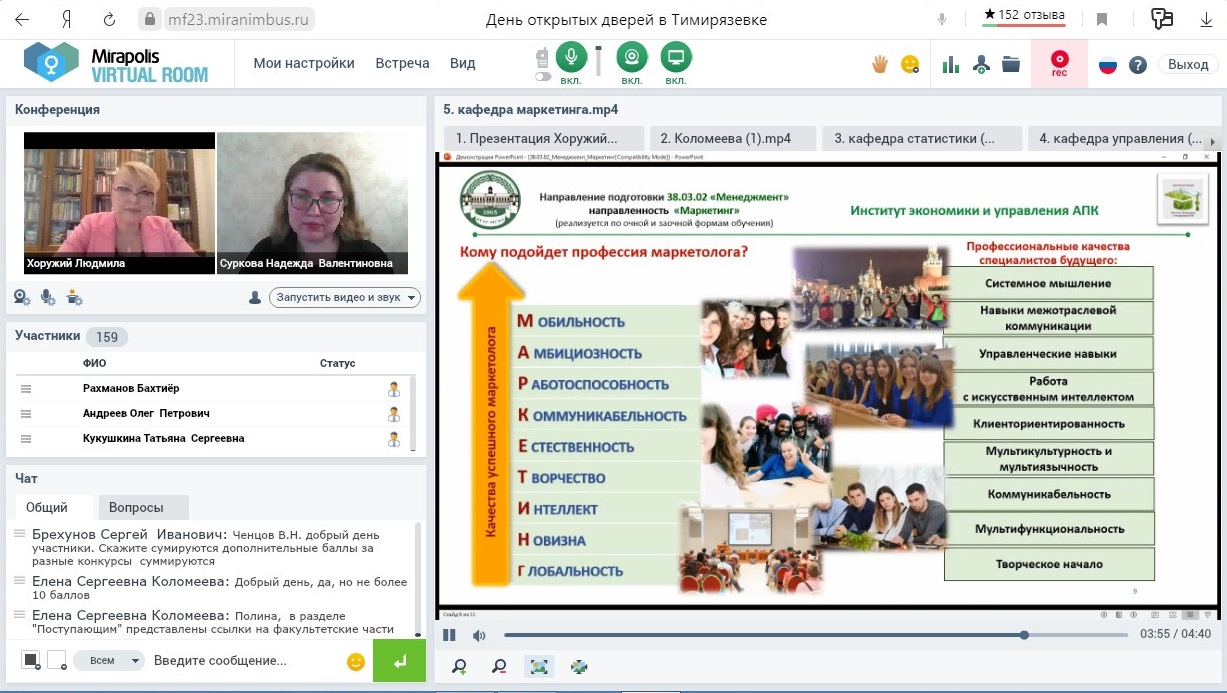
Task: Toggle screen sharing button
Action: [676, 58]
